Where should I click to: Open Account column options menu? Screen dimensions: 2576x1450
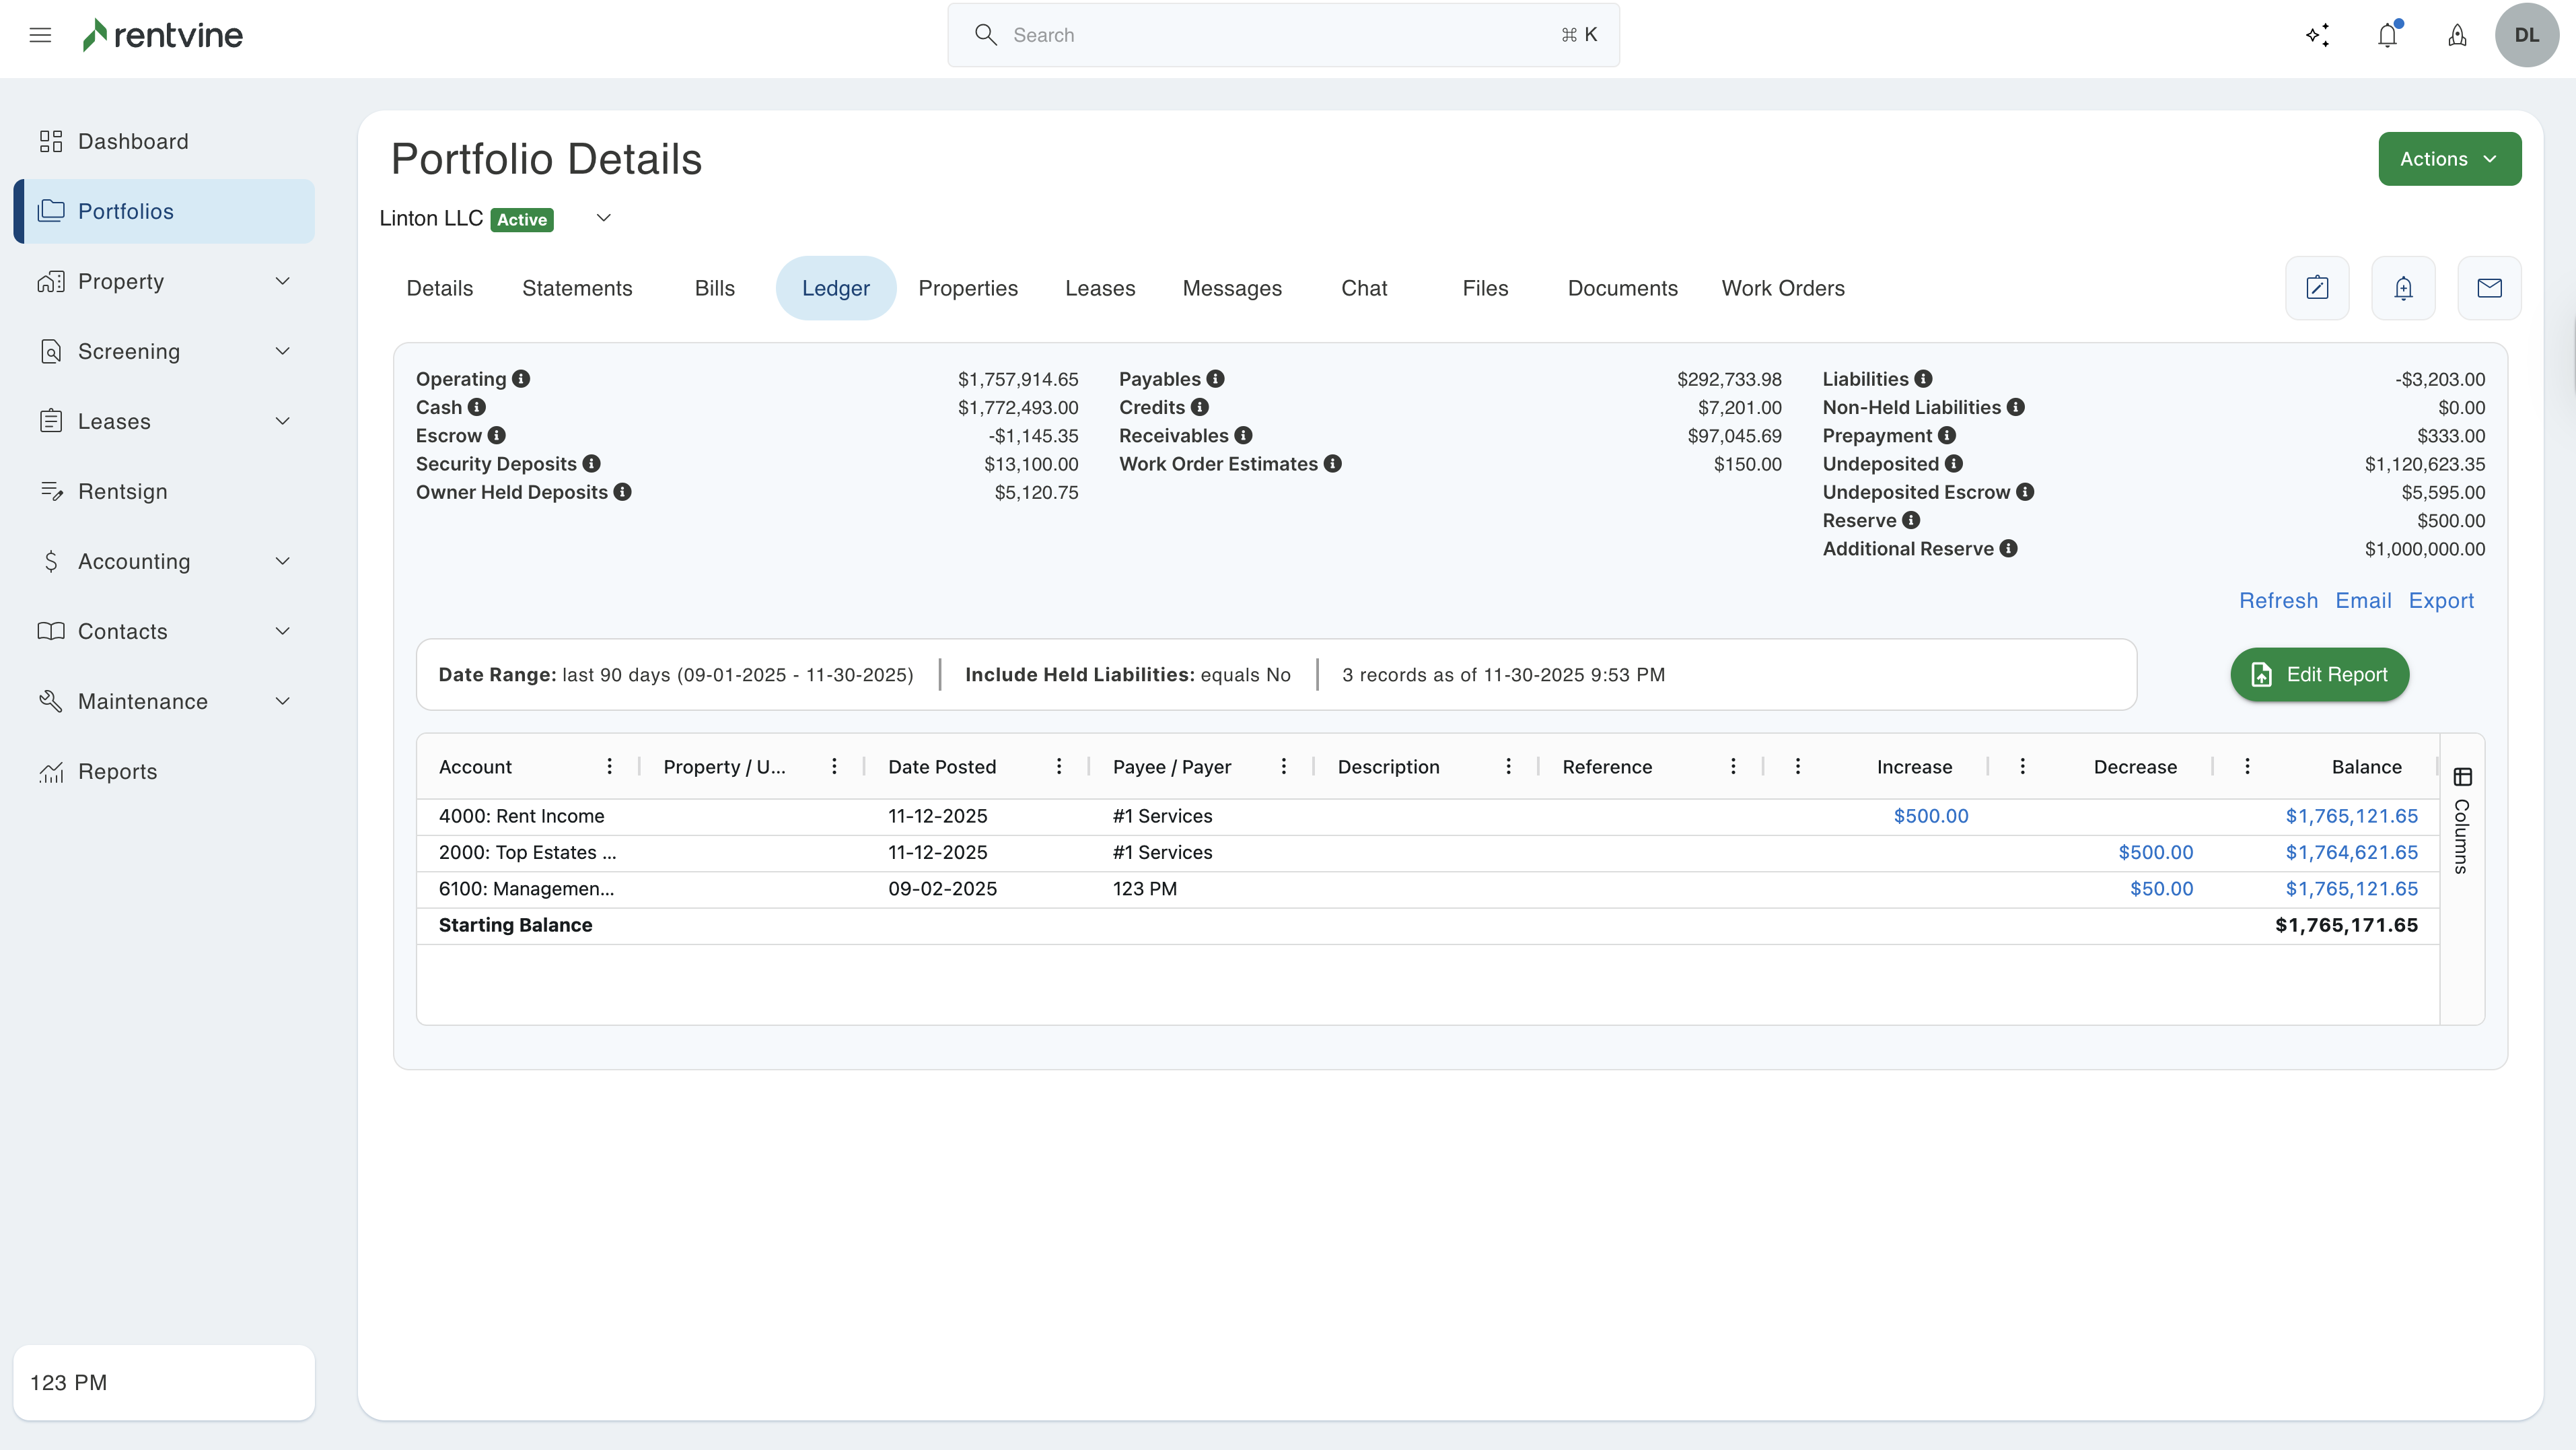pos(609,767)
